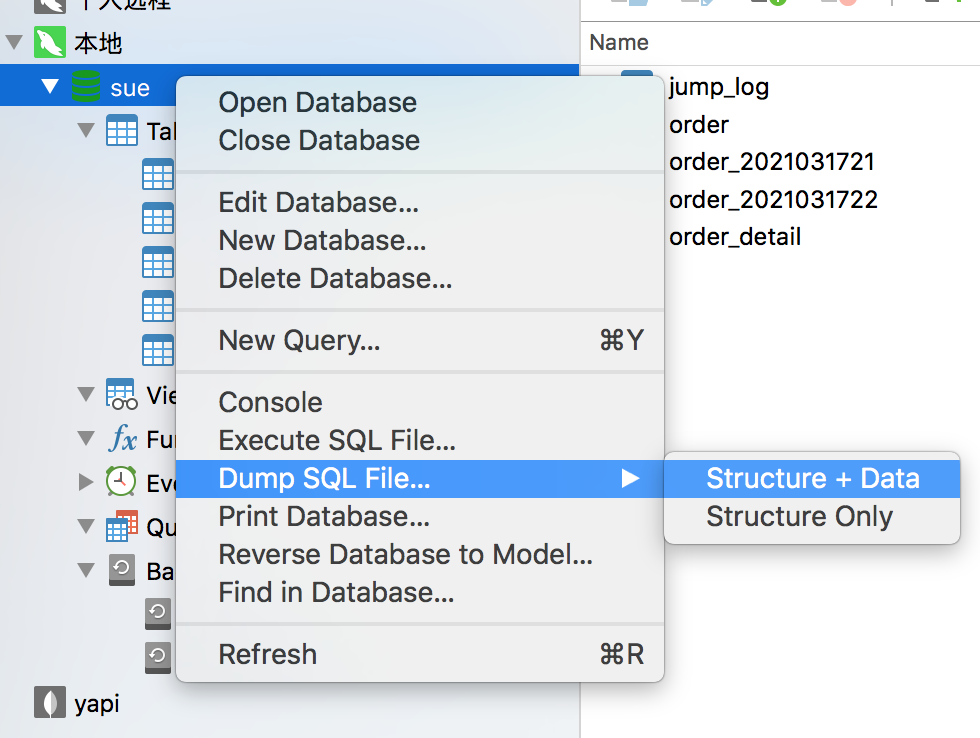This screenshot has width=980, height=738.
Task: Click the sue database cylinder icon
Action: click(88, 87)
